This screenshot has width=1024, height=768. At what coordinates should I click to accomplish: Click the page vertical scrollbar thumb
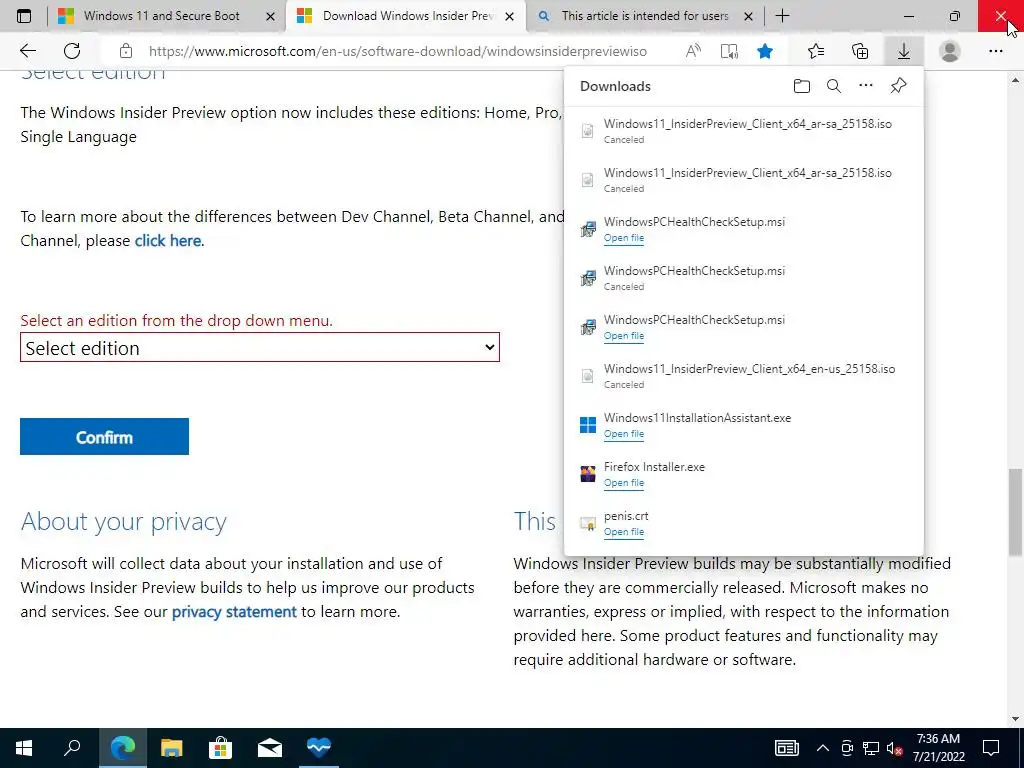1016,512
